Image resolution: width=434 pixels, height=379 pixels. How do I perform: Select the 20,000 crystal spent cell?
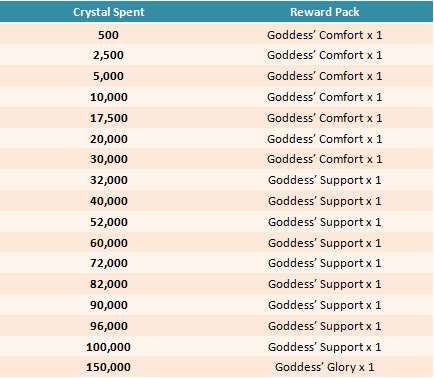[109, 139]
